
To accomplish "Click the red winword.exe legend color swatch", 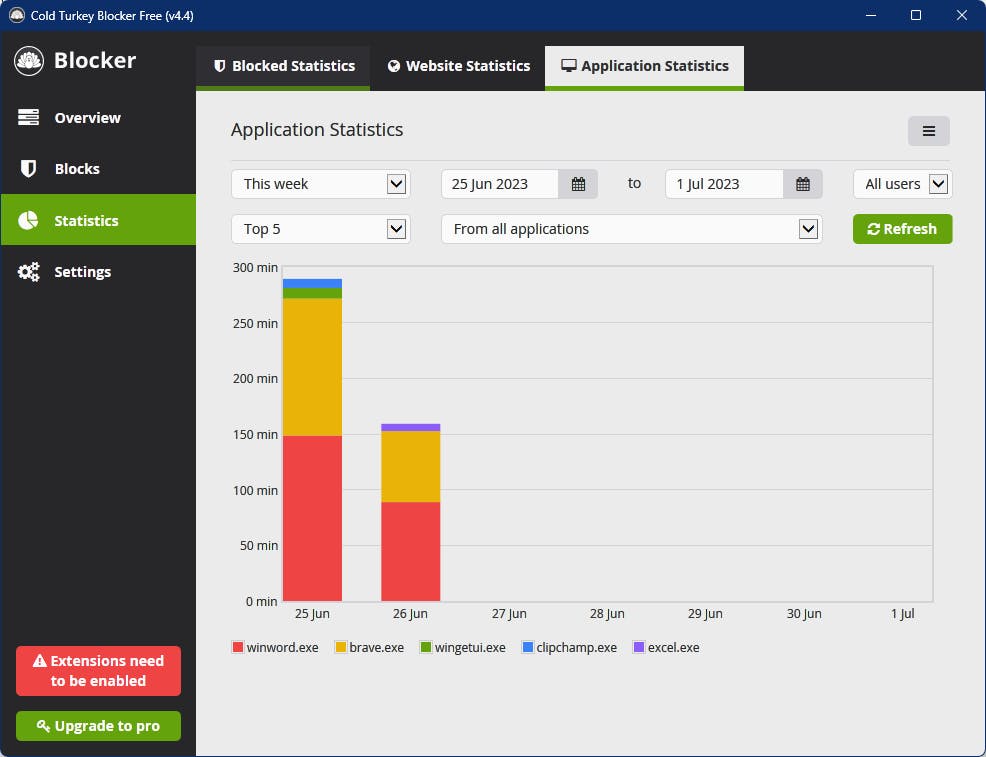I will [235, 647].
